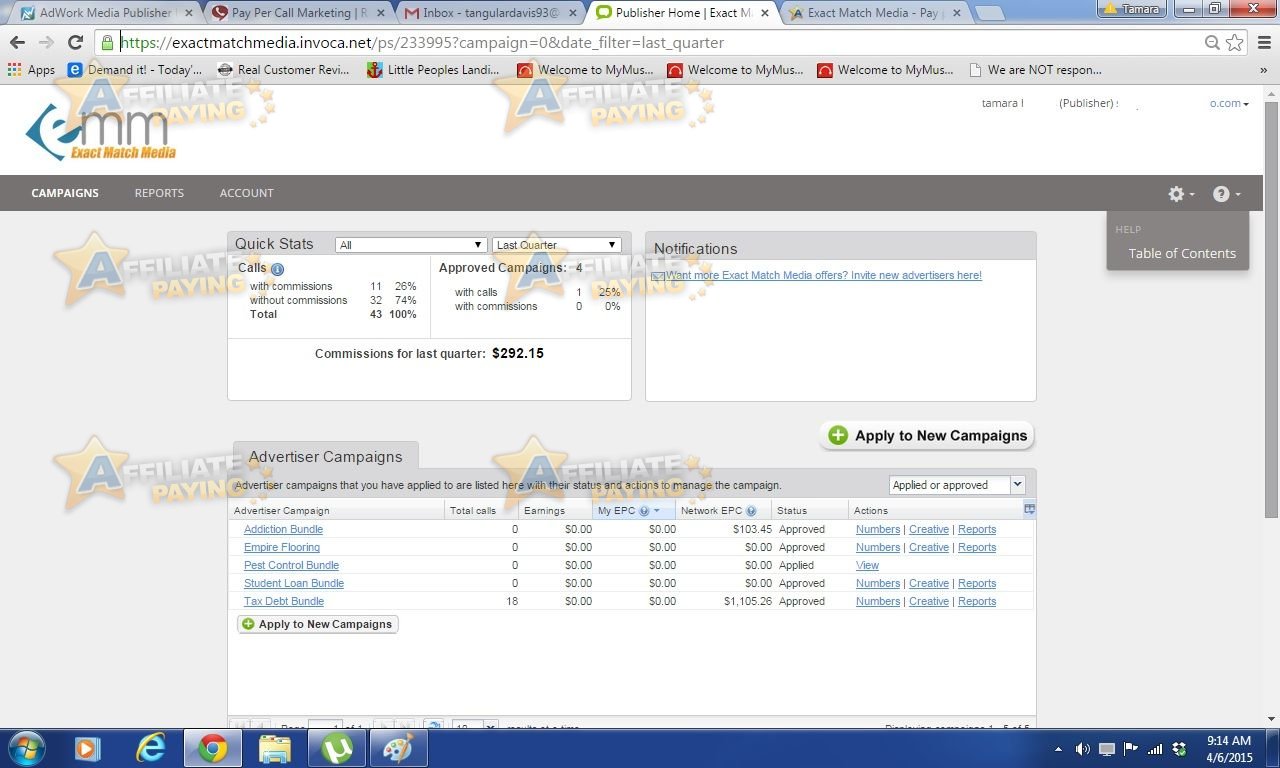Image resolution: width=1280 pixels, height=768 pixels.
Task: Click the Exact Match Media logo
Action: [x=100, y=131]
